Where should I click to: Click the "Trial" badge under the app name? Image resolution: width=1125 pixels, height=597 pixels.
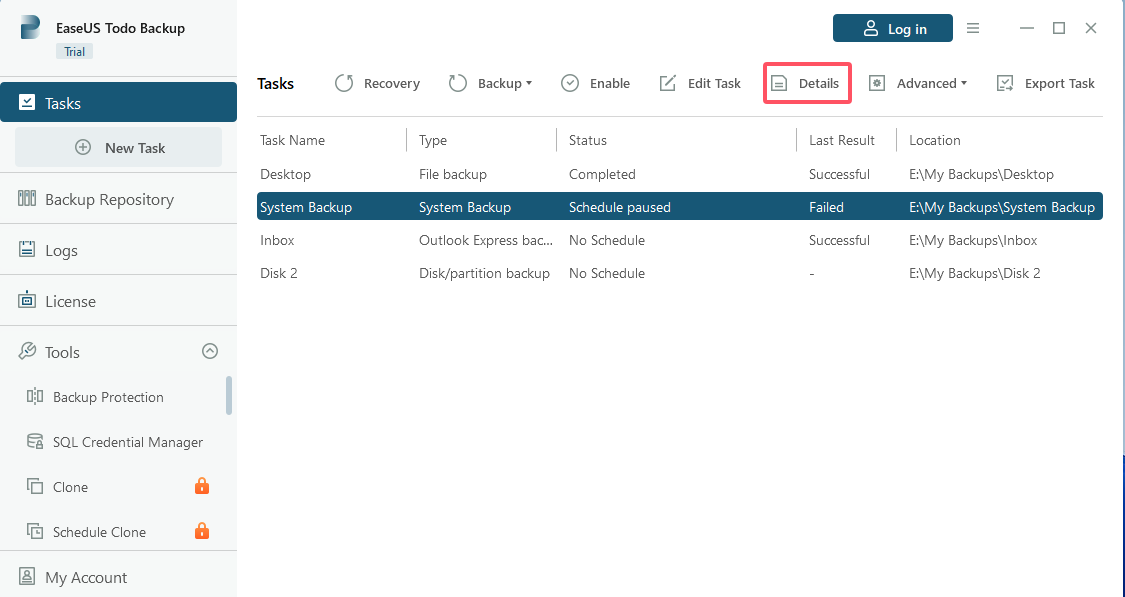coord(75,51)
